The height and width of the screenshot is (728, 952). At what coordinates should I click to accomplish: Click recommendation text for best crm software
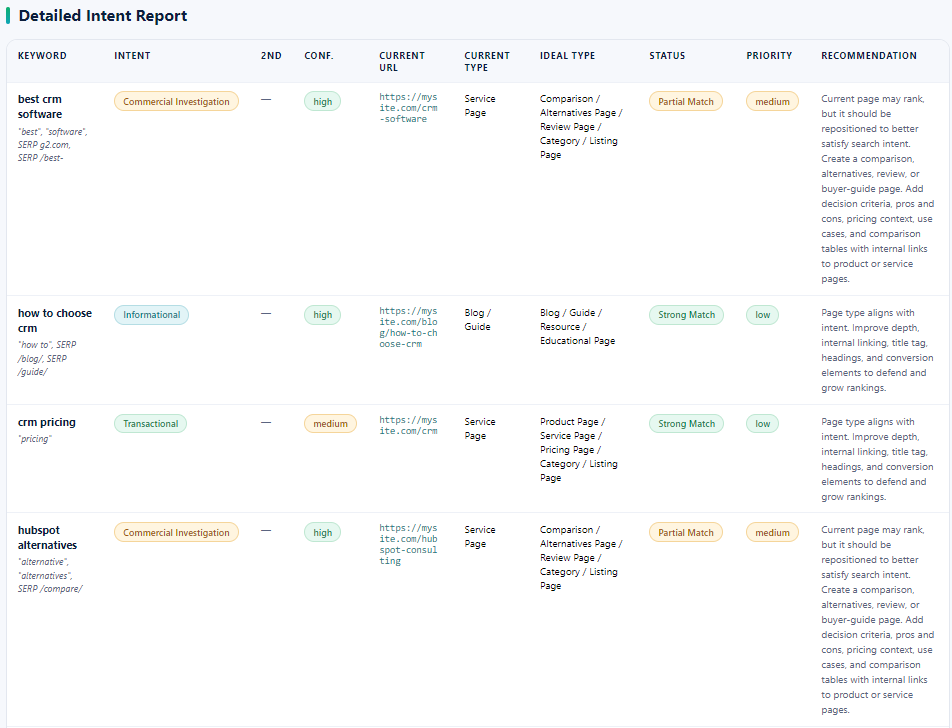point(877,189)
